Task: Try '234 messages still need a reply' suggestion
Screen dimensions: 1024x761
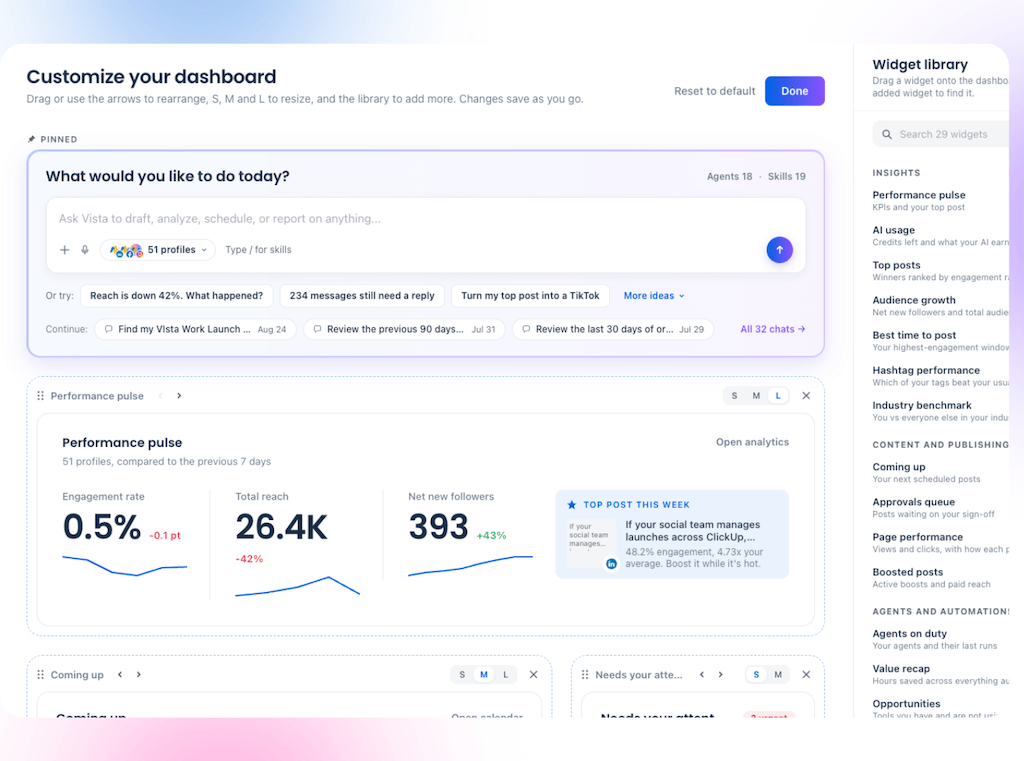Action: coord(362,296)
